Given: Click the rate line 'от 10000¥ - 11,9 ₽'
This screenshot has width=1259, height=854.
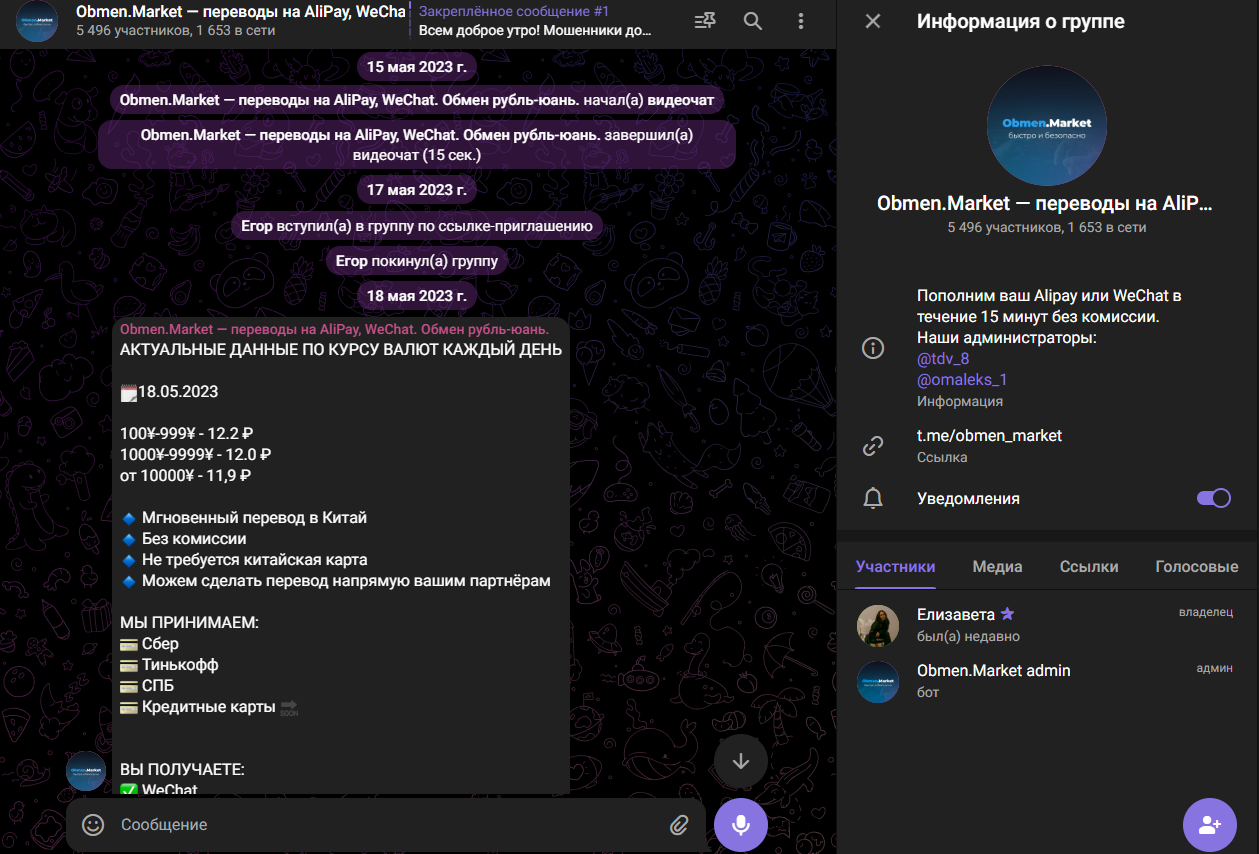Looking at the screenshot, I should (x=185, y=476).
